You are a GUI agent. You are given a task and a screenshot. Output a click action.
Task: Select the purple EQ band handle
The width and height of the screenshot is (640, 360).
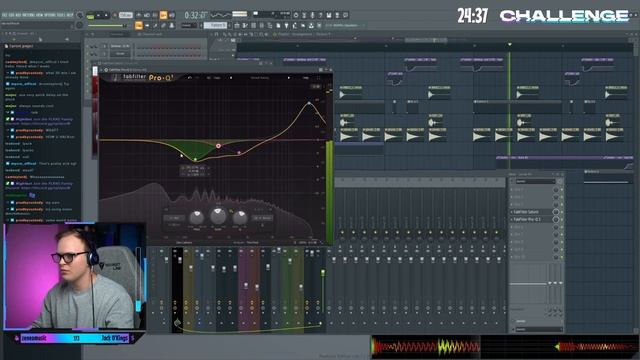coord(239,153)
